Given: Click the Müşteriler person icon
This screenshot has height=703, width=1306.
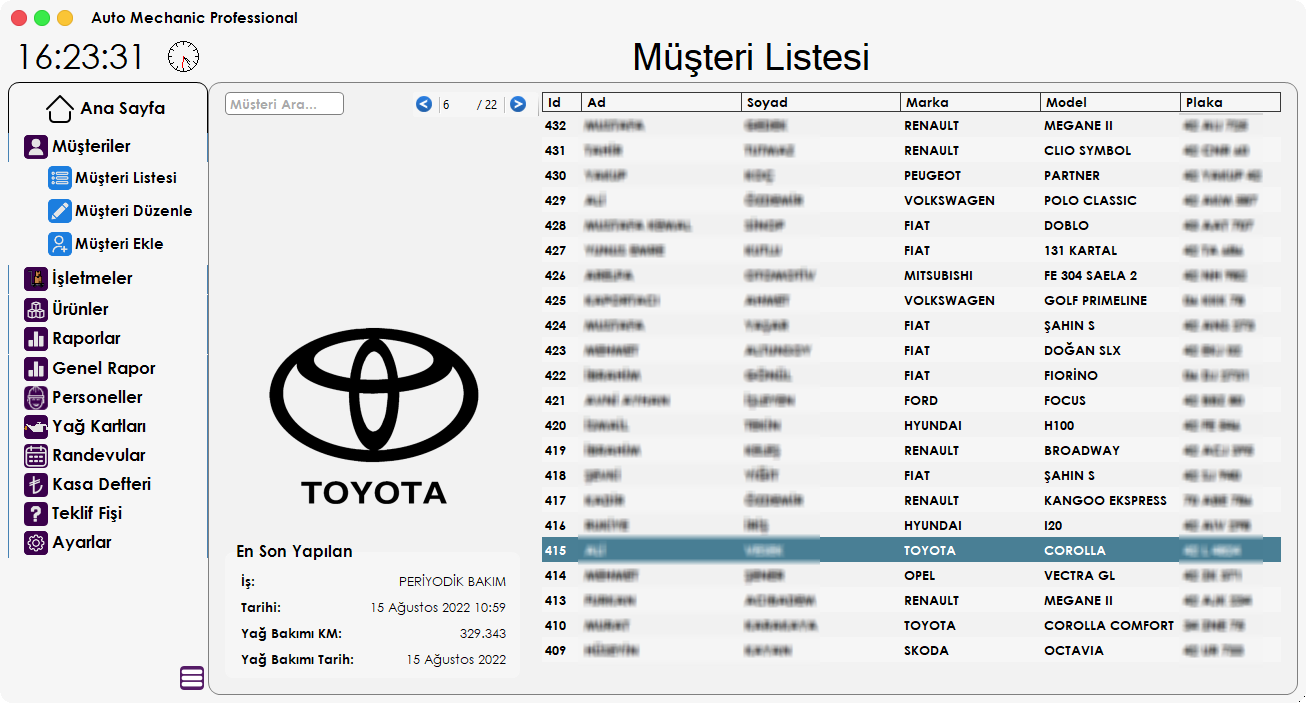Looking at the screenshot, I should [x=36, y=147].
